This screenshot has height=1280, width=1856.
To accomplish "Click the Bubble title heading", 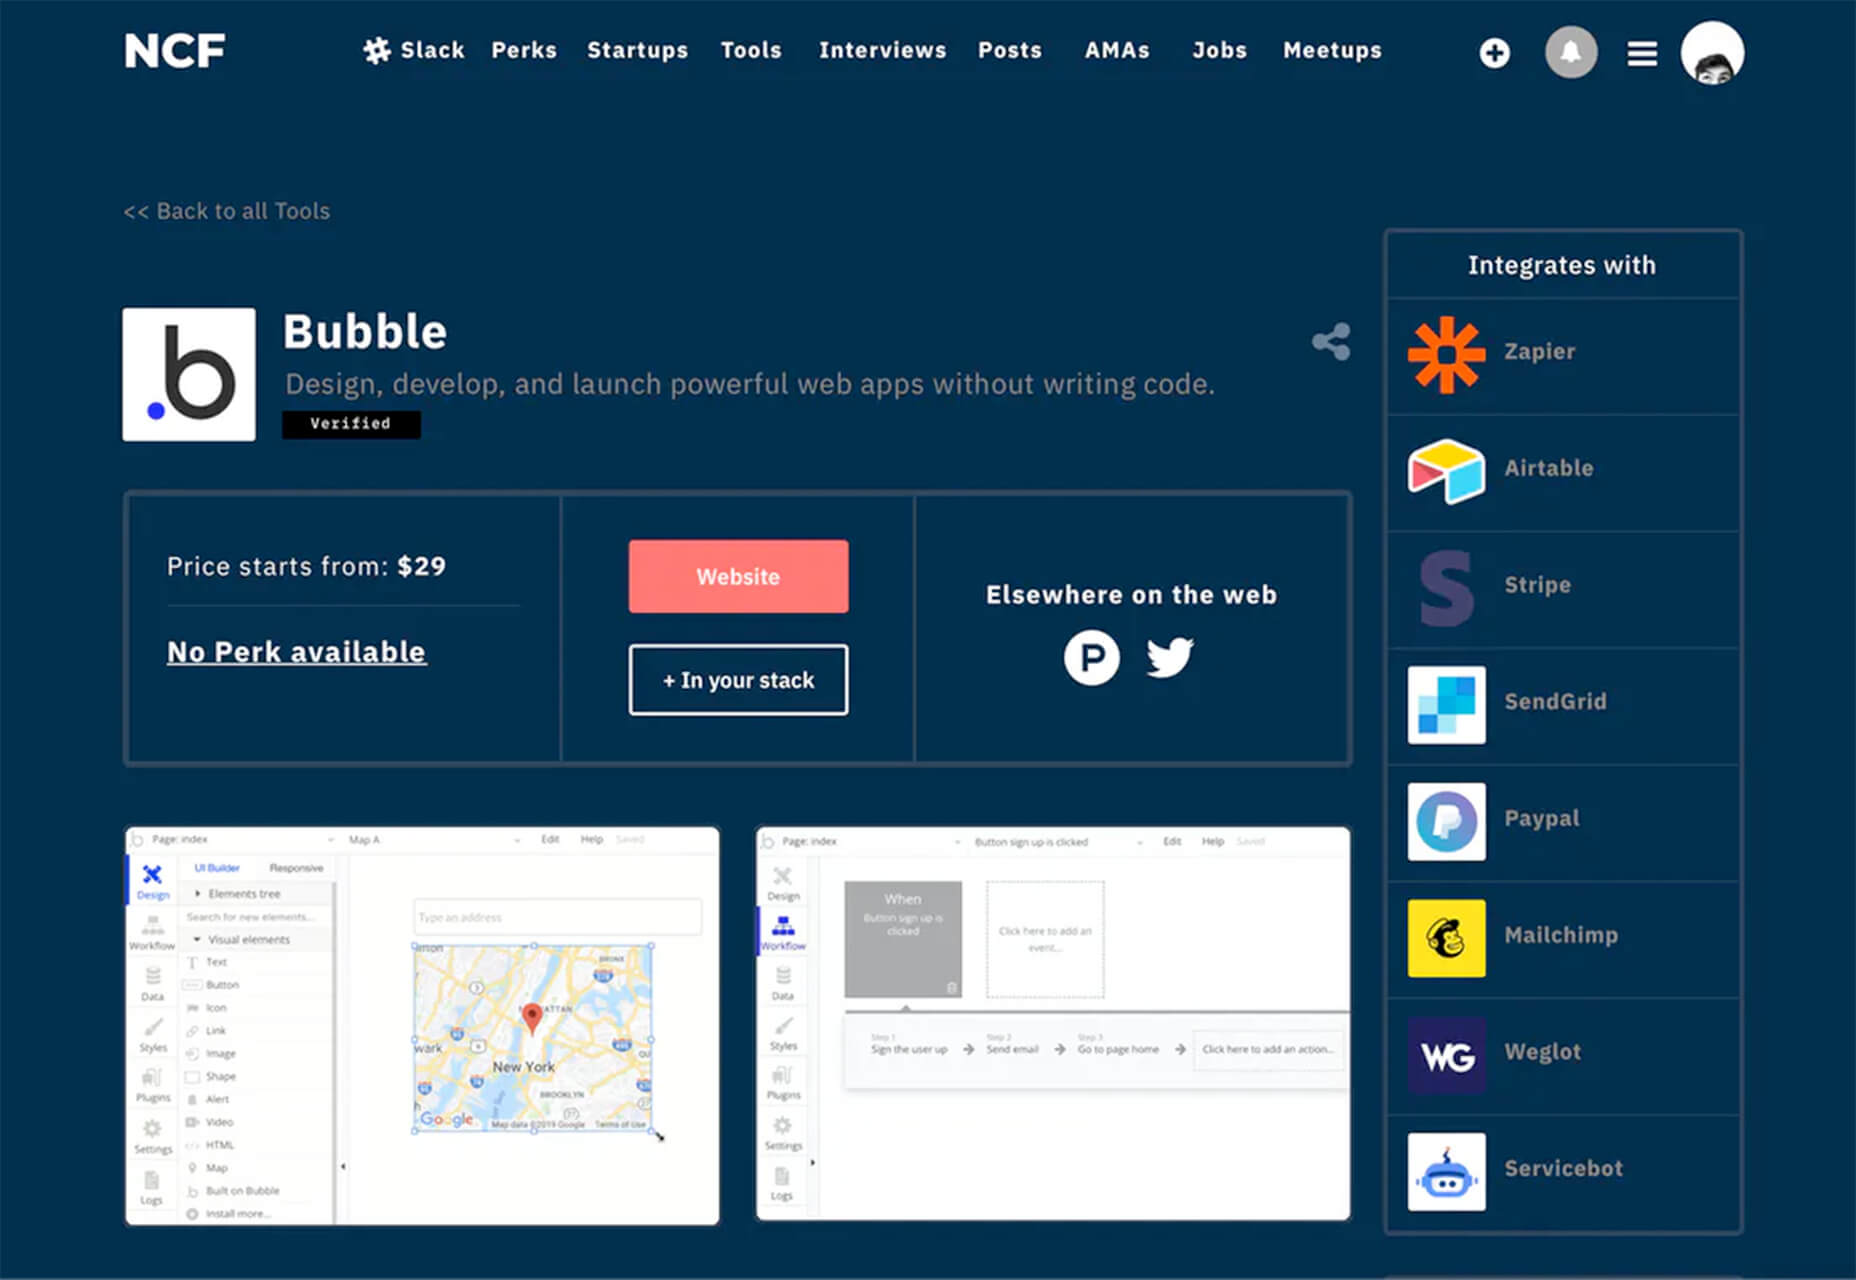I will [365, 332].
